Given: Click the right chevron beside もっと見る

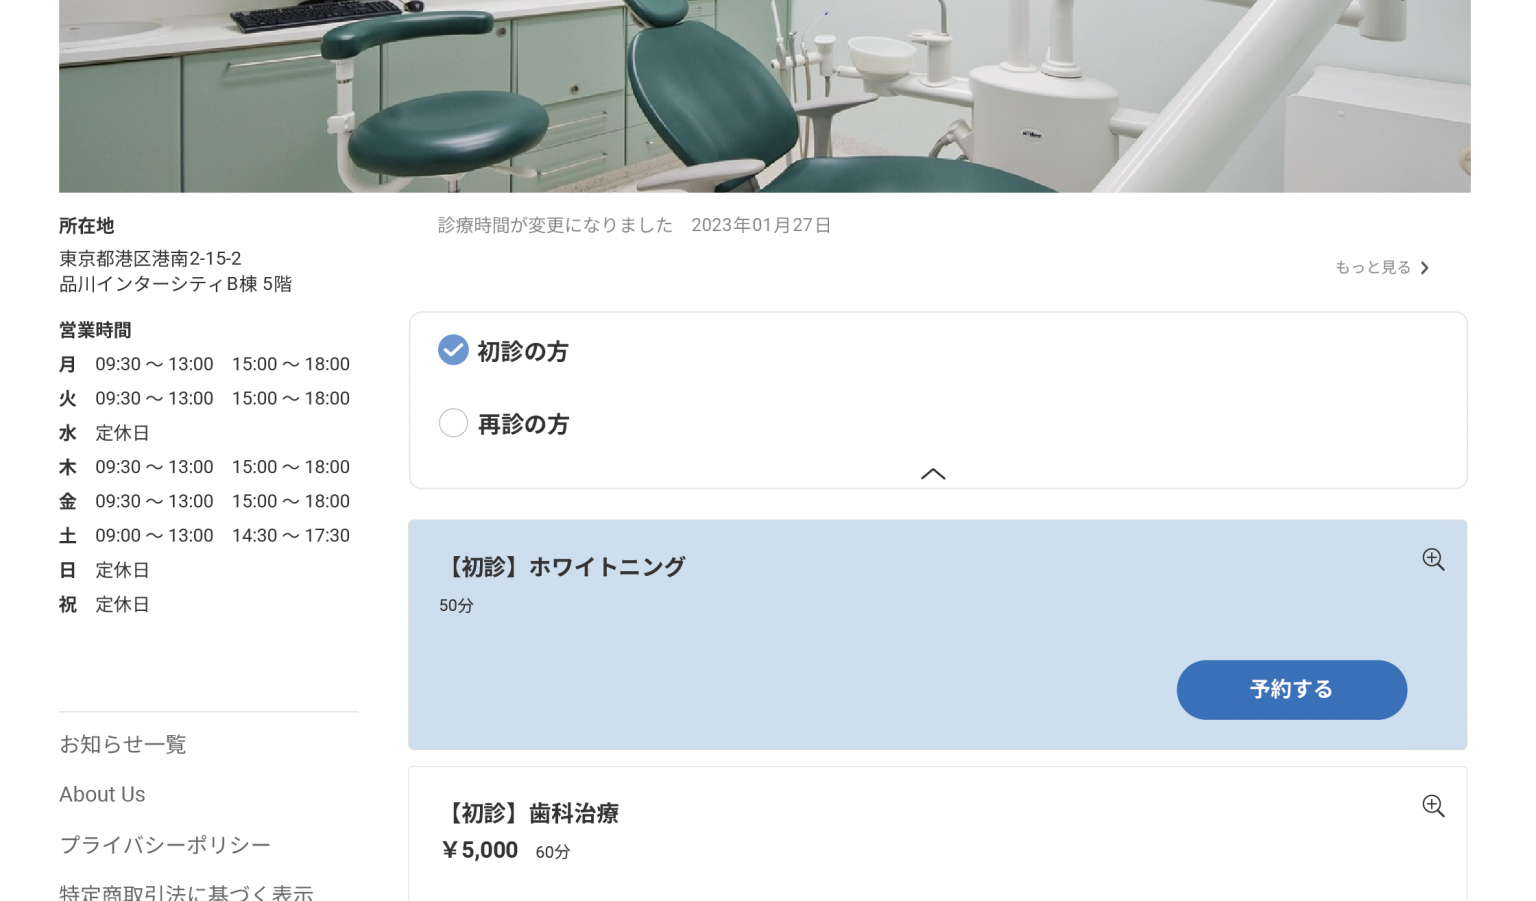Looking at the screenshot, I should 1425,268.
